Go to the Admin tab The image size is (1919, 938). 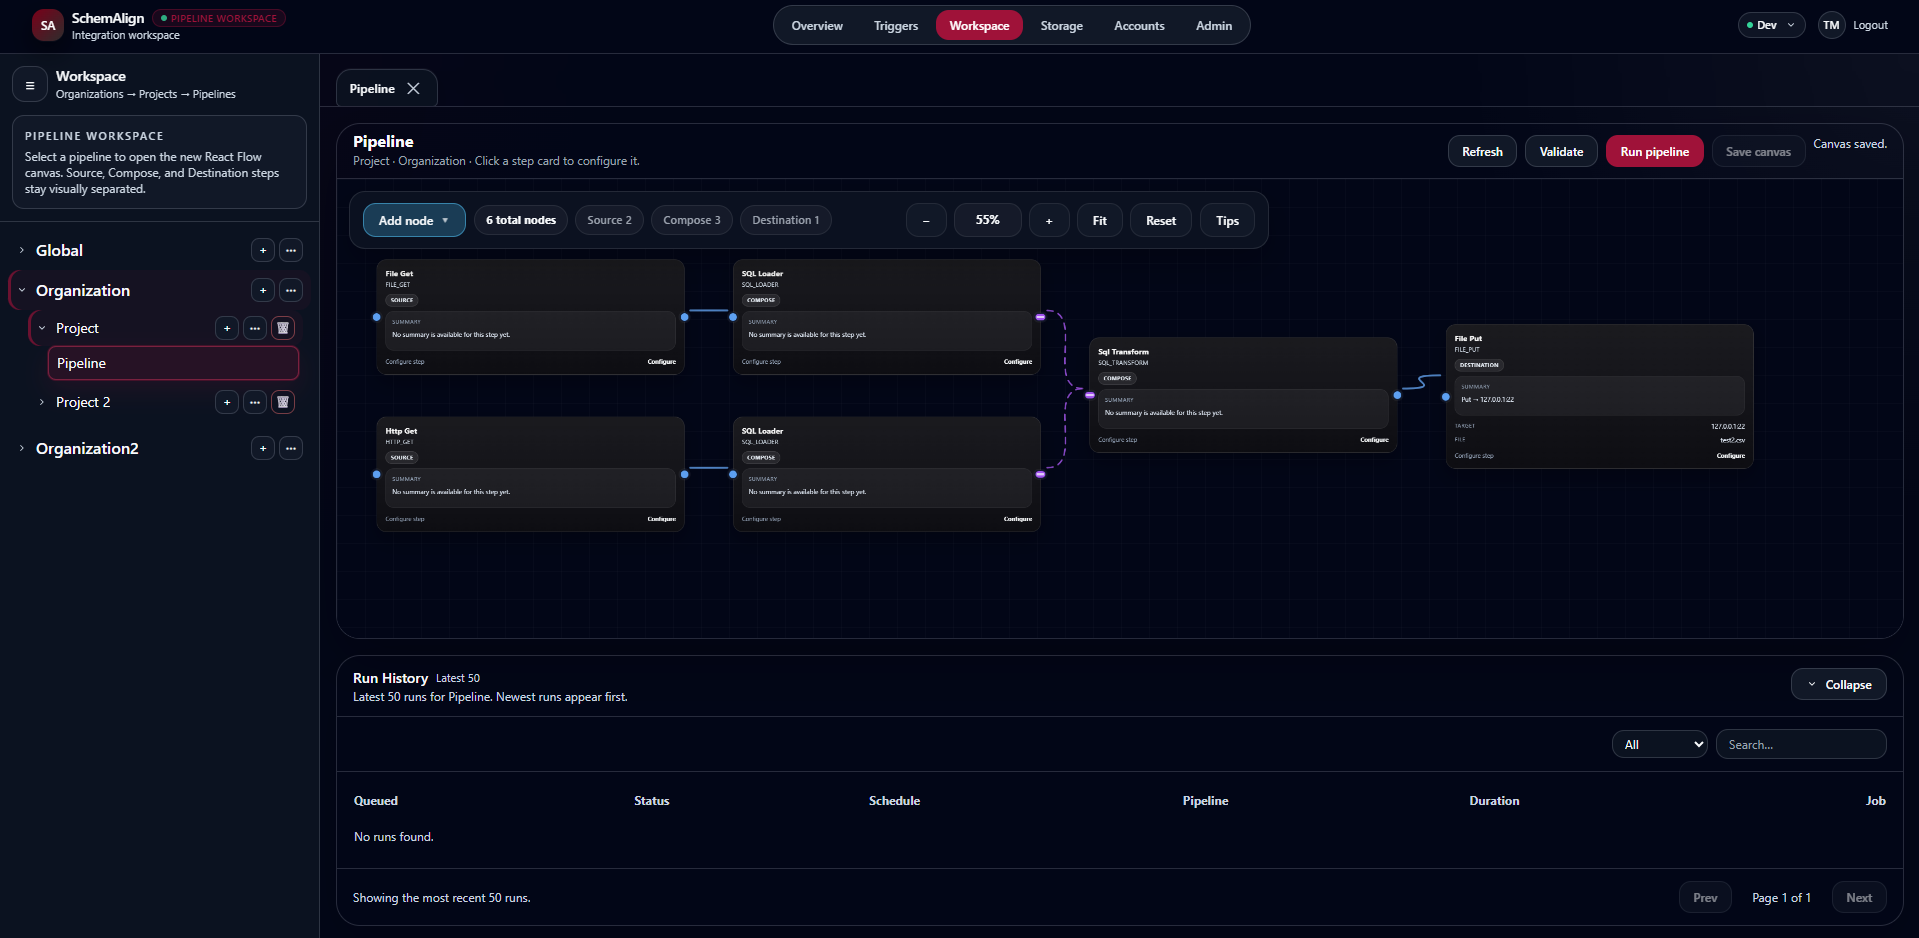click(1213, 26)
